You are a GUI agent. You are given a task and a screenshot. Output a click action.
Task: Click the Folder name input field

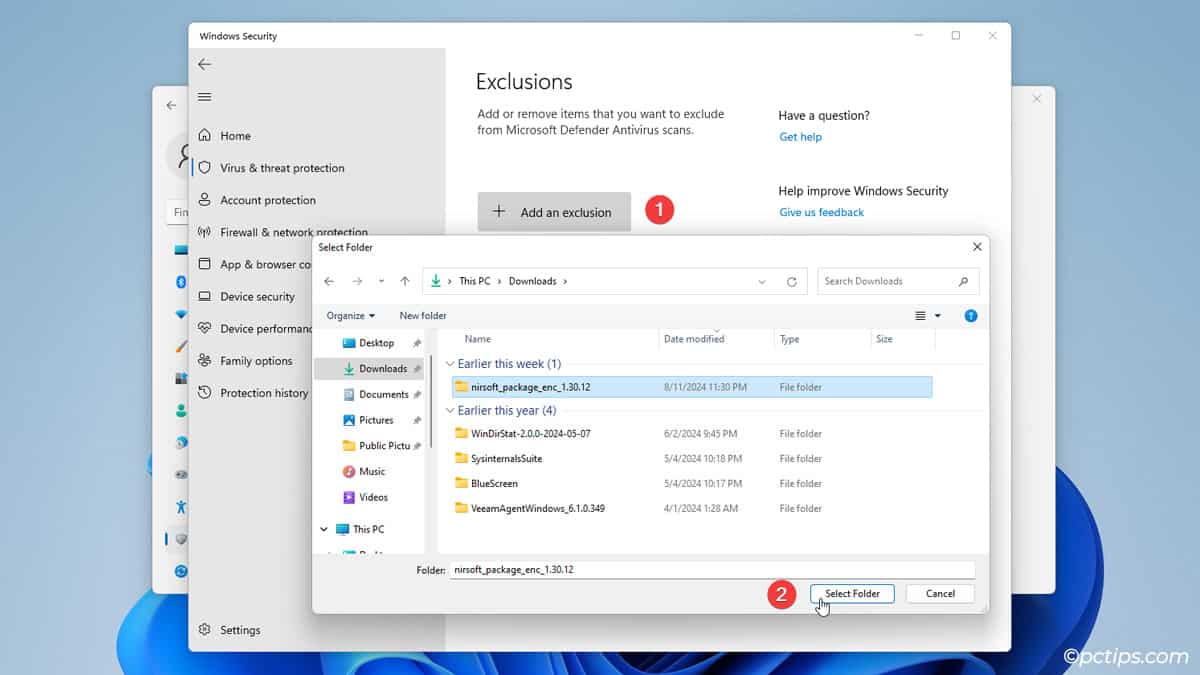(711, 569)
